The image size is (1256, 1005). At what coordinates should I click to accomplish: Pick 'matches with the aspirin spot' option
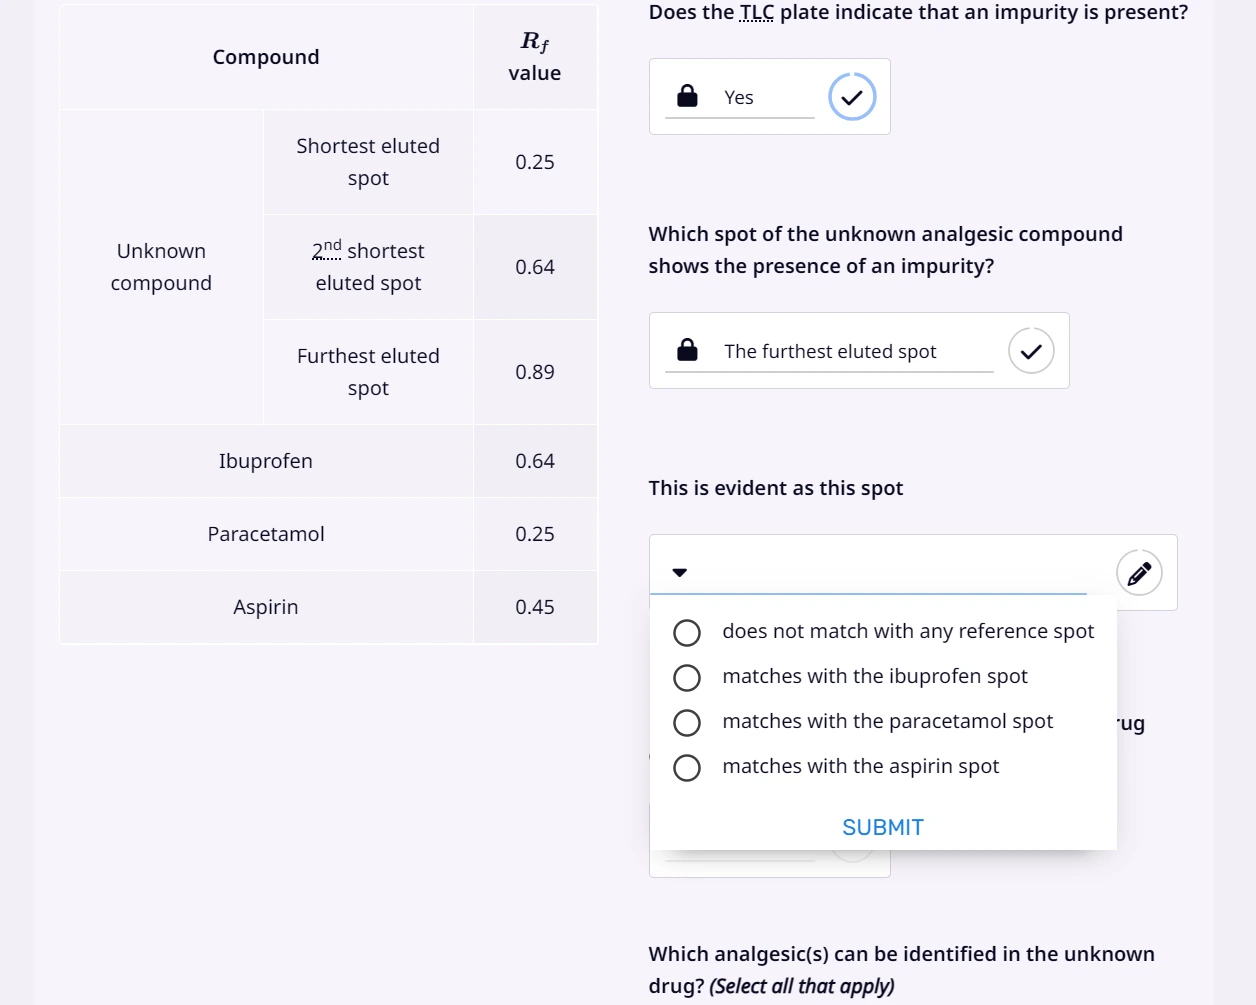[836, 767]
